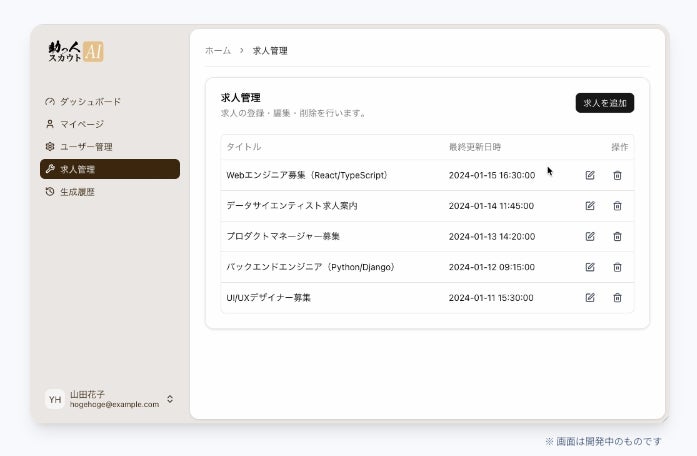Select UI/UXデザイナー募集 title

coord(268,298)
